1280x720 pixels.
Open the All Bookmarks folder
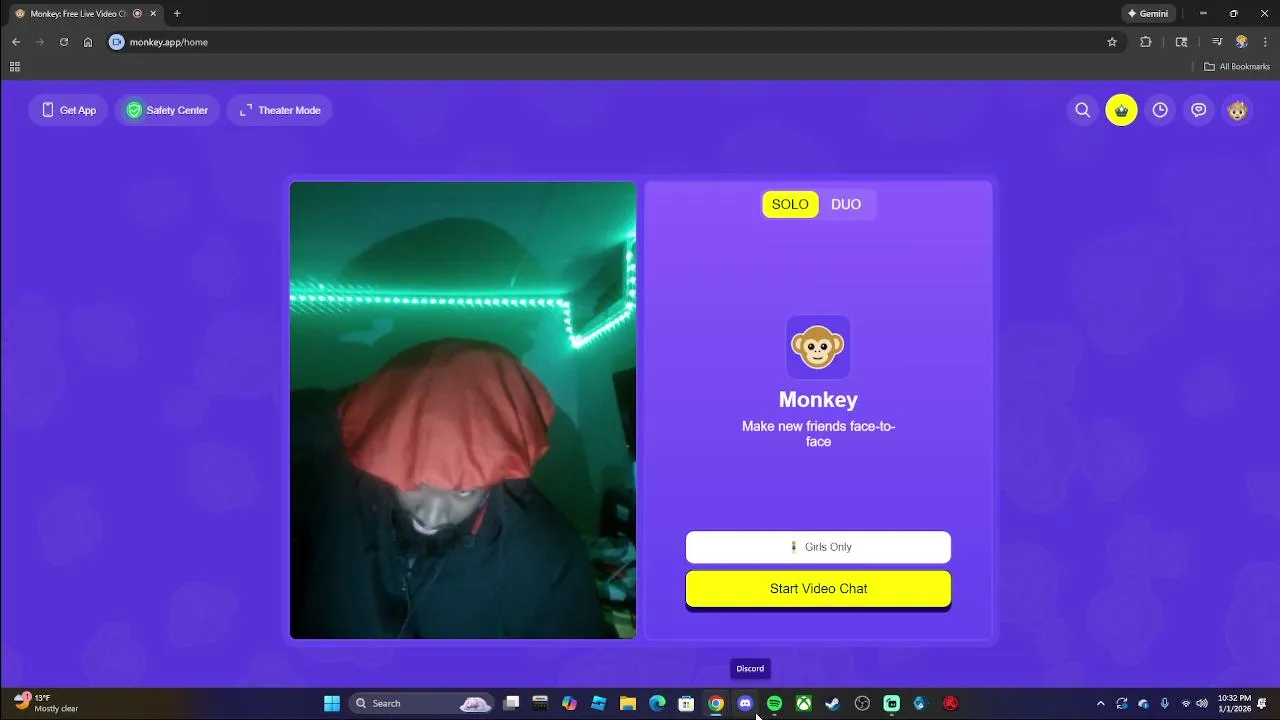[1237, 67]
